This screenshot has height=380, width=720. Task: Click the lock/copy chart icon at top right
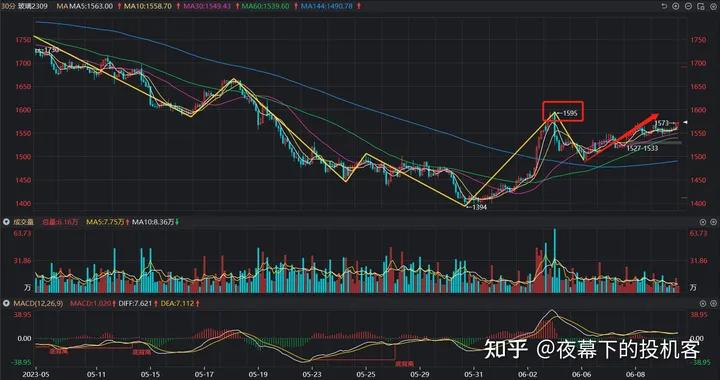(701, 6)
